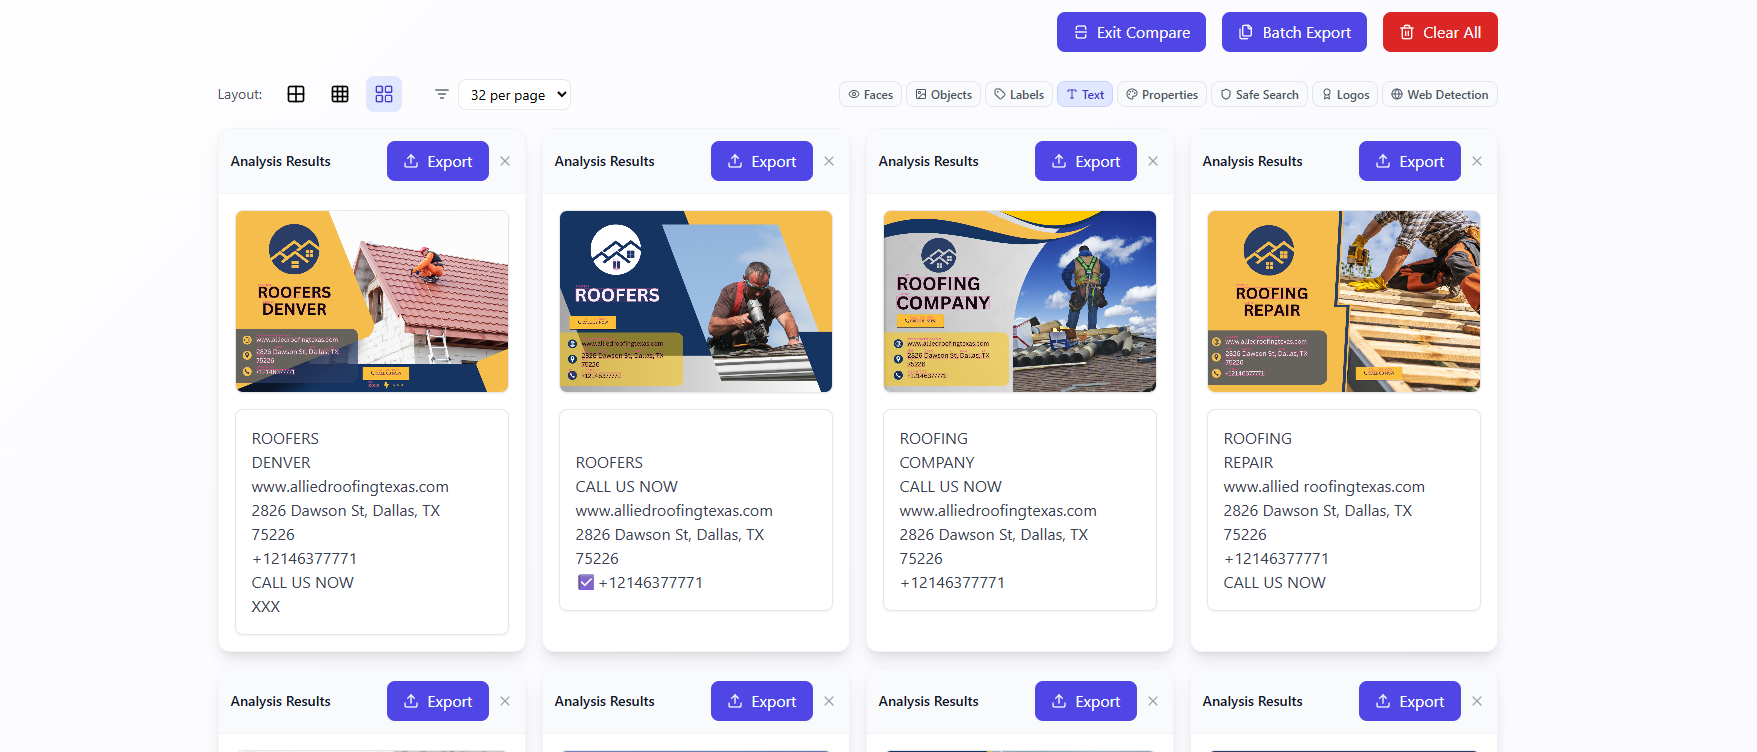The image size is (1757, 752).
Task: Open the 32 per page dropdown
Action: [514, 94]
